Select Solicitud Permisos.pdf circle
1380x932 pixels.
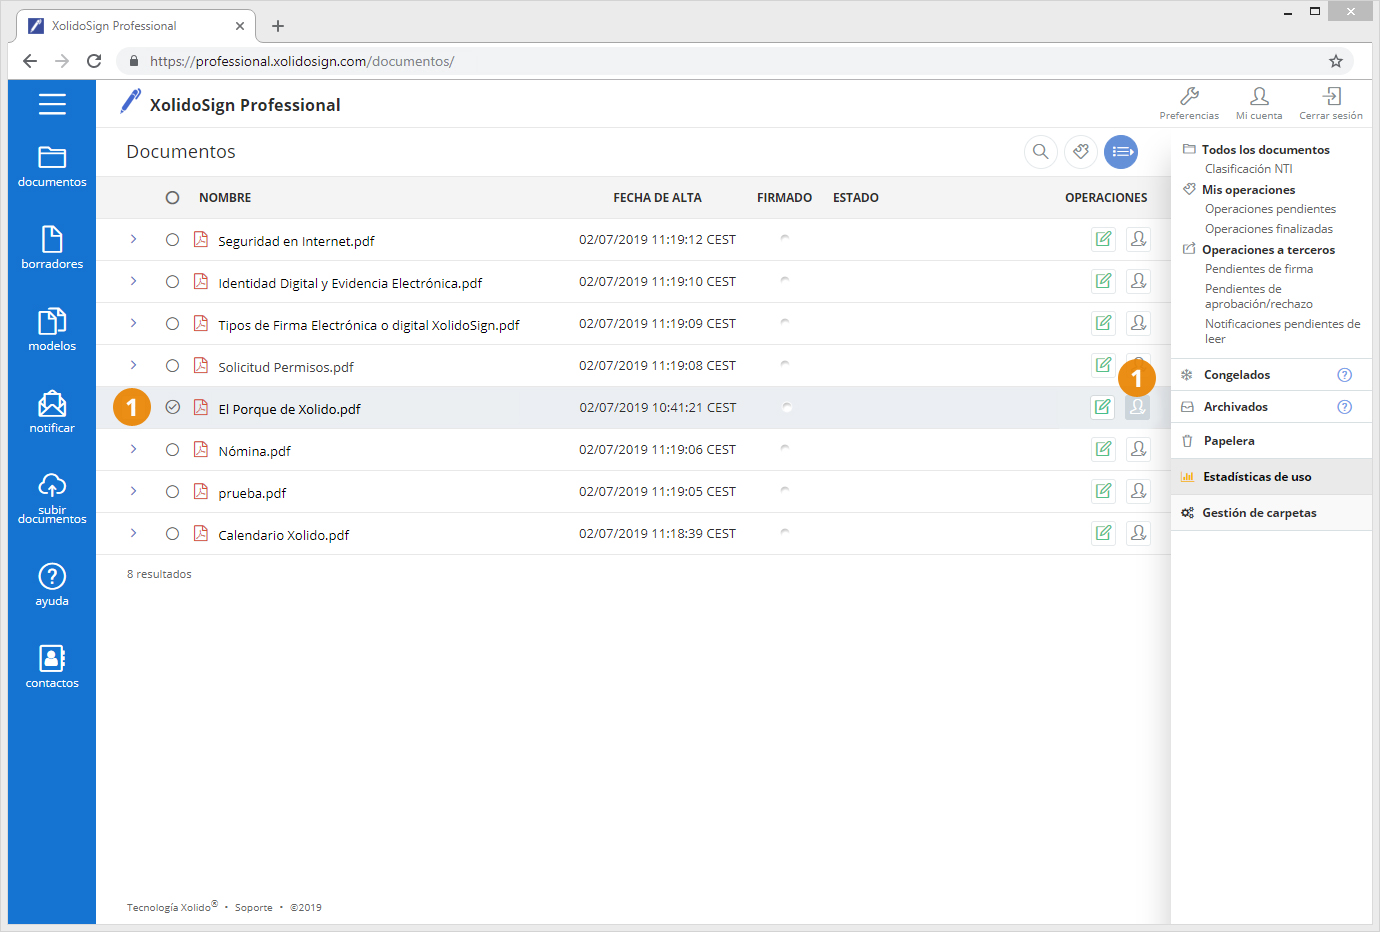coord(173,366)
